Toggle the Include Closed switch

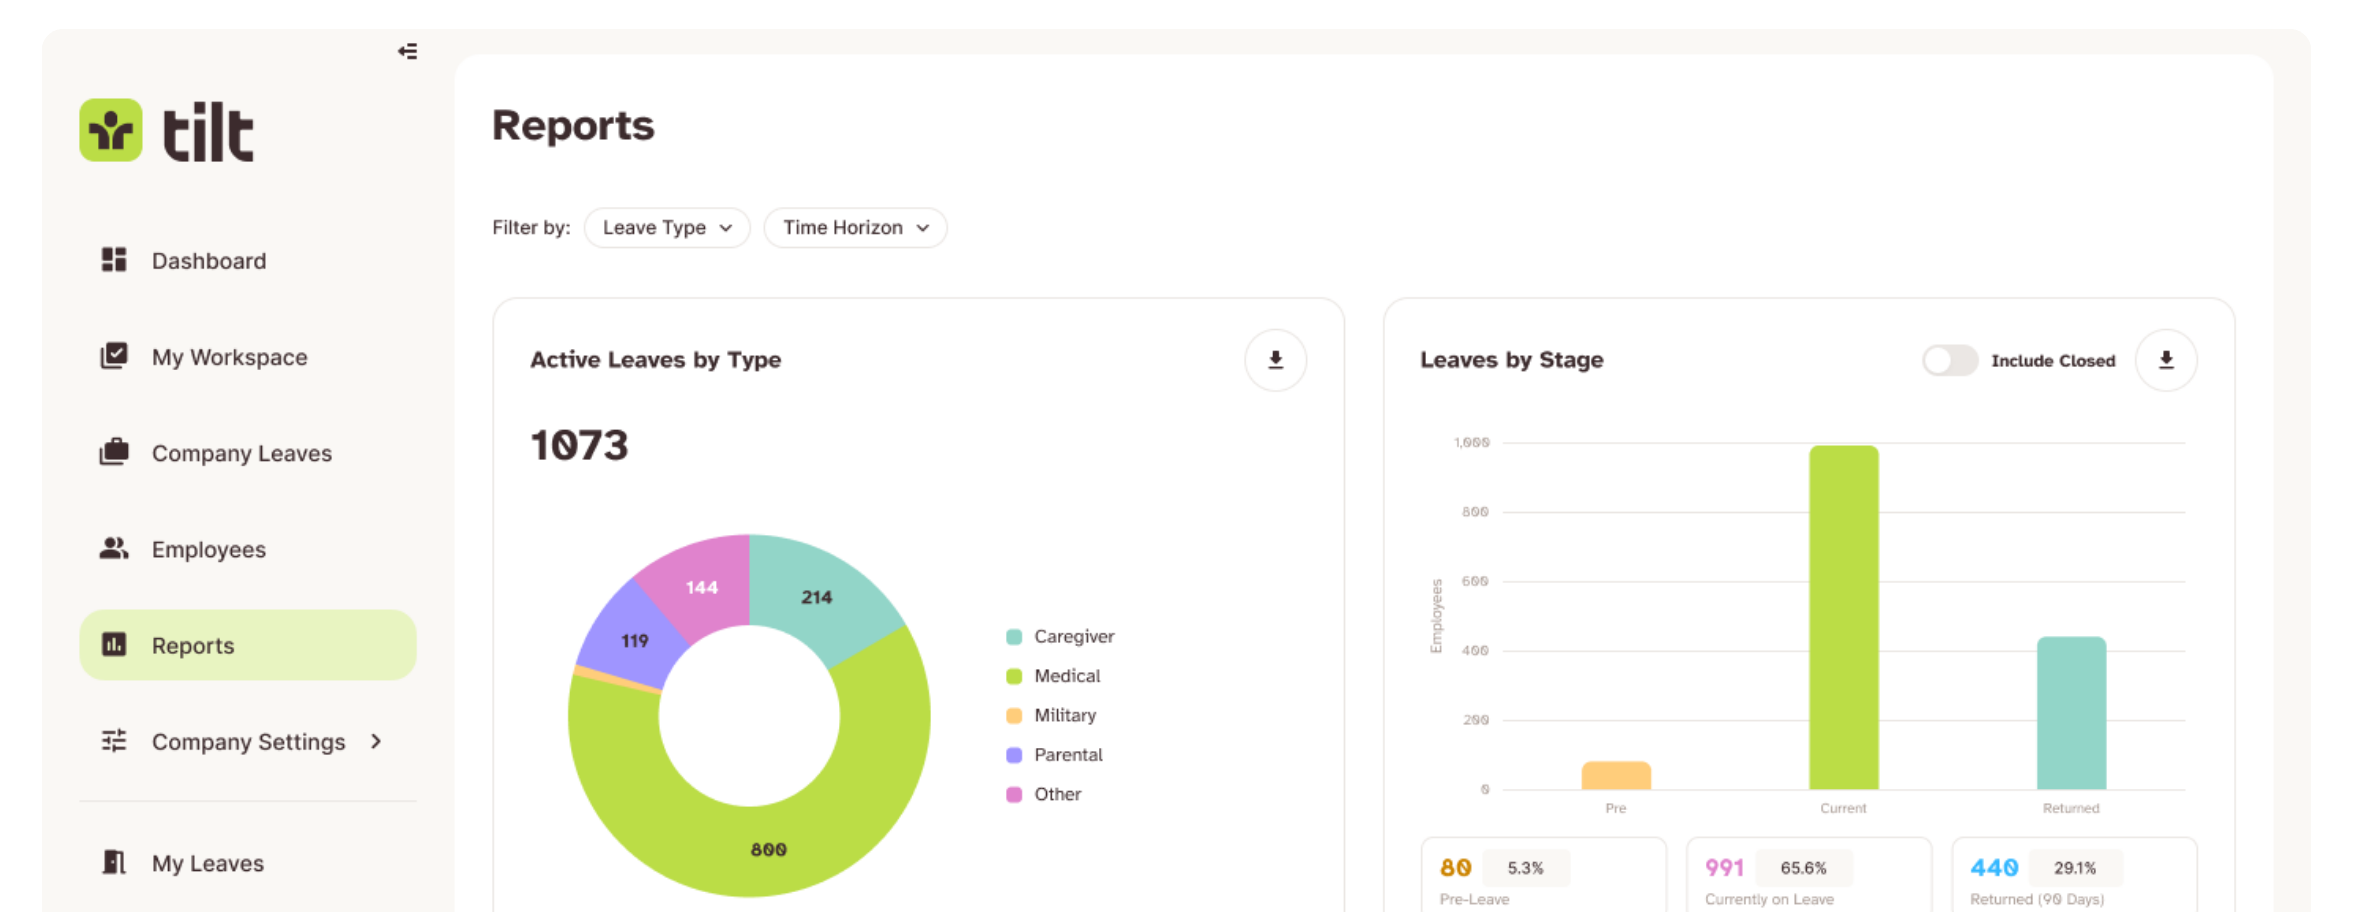[1949, 360]
